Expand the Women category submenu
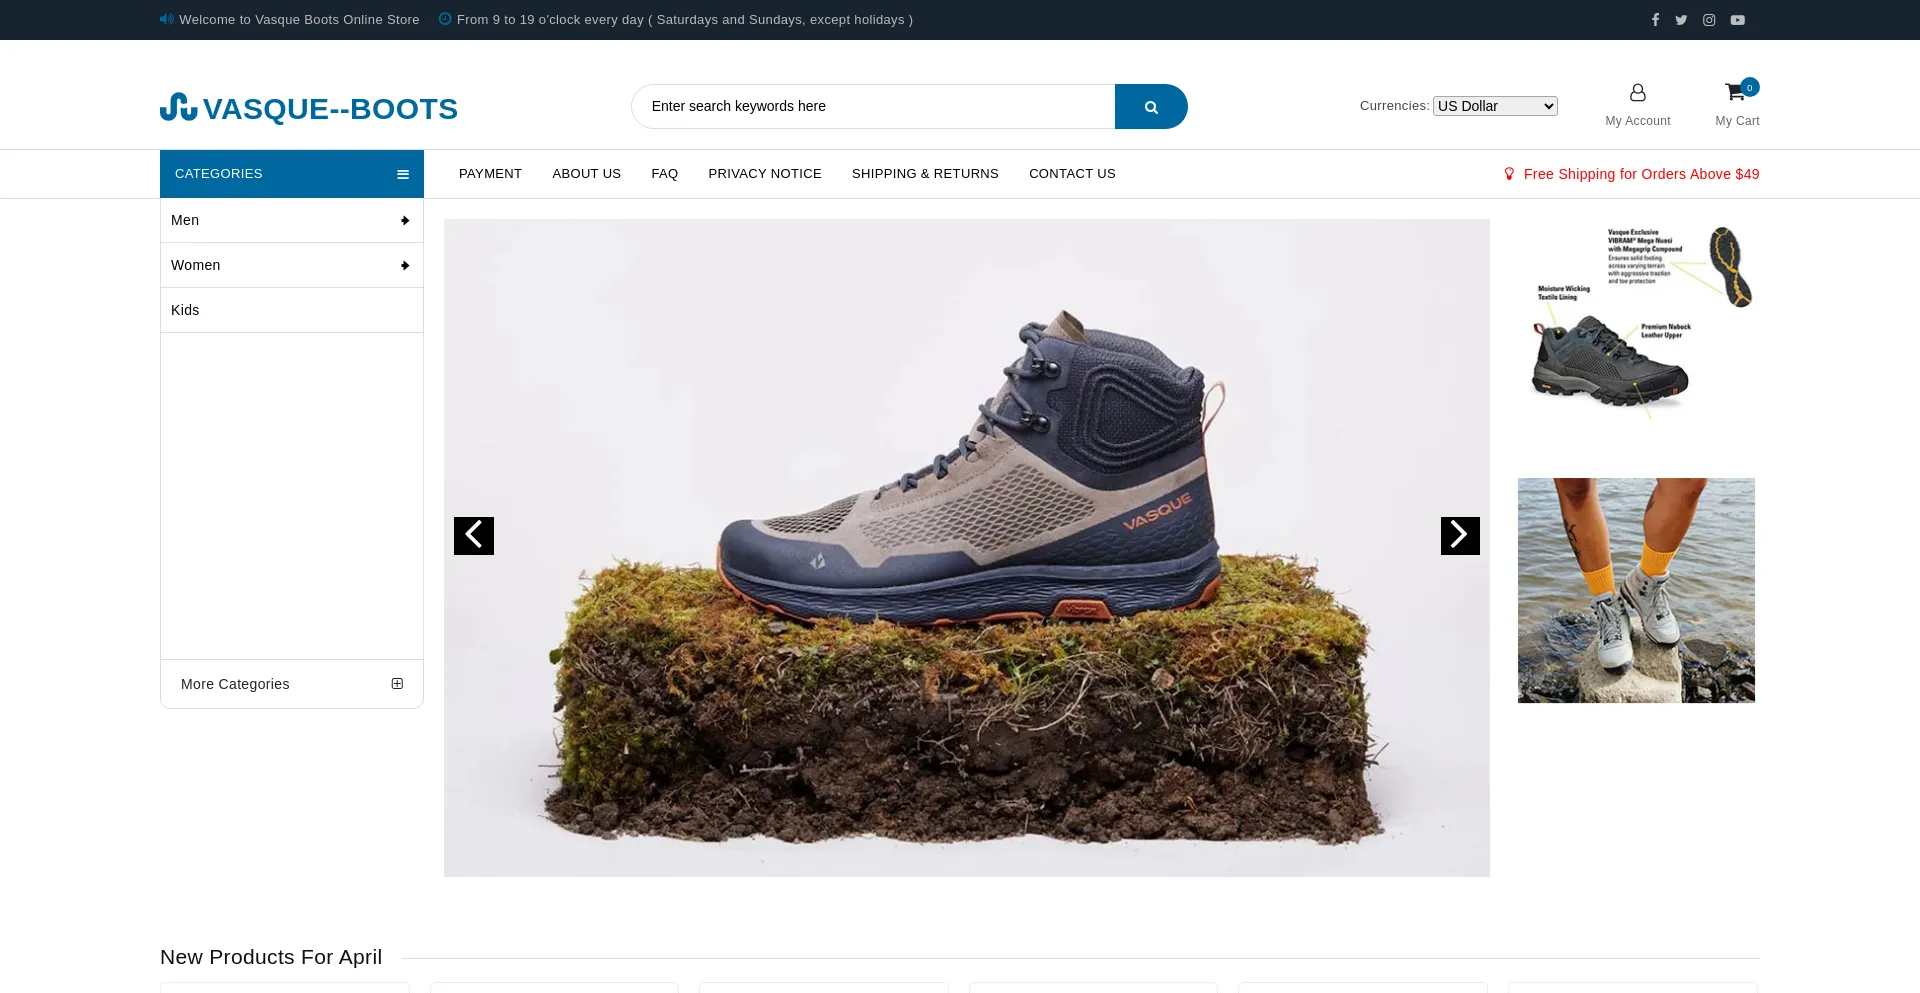Viewport: 1920px width, 993px height. coord(405,266)
